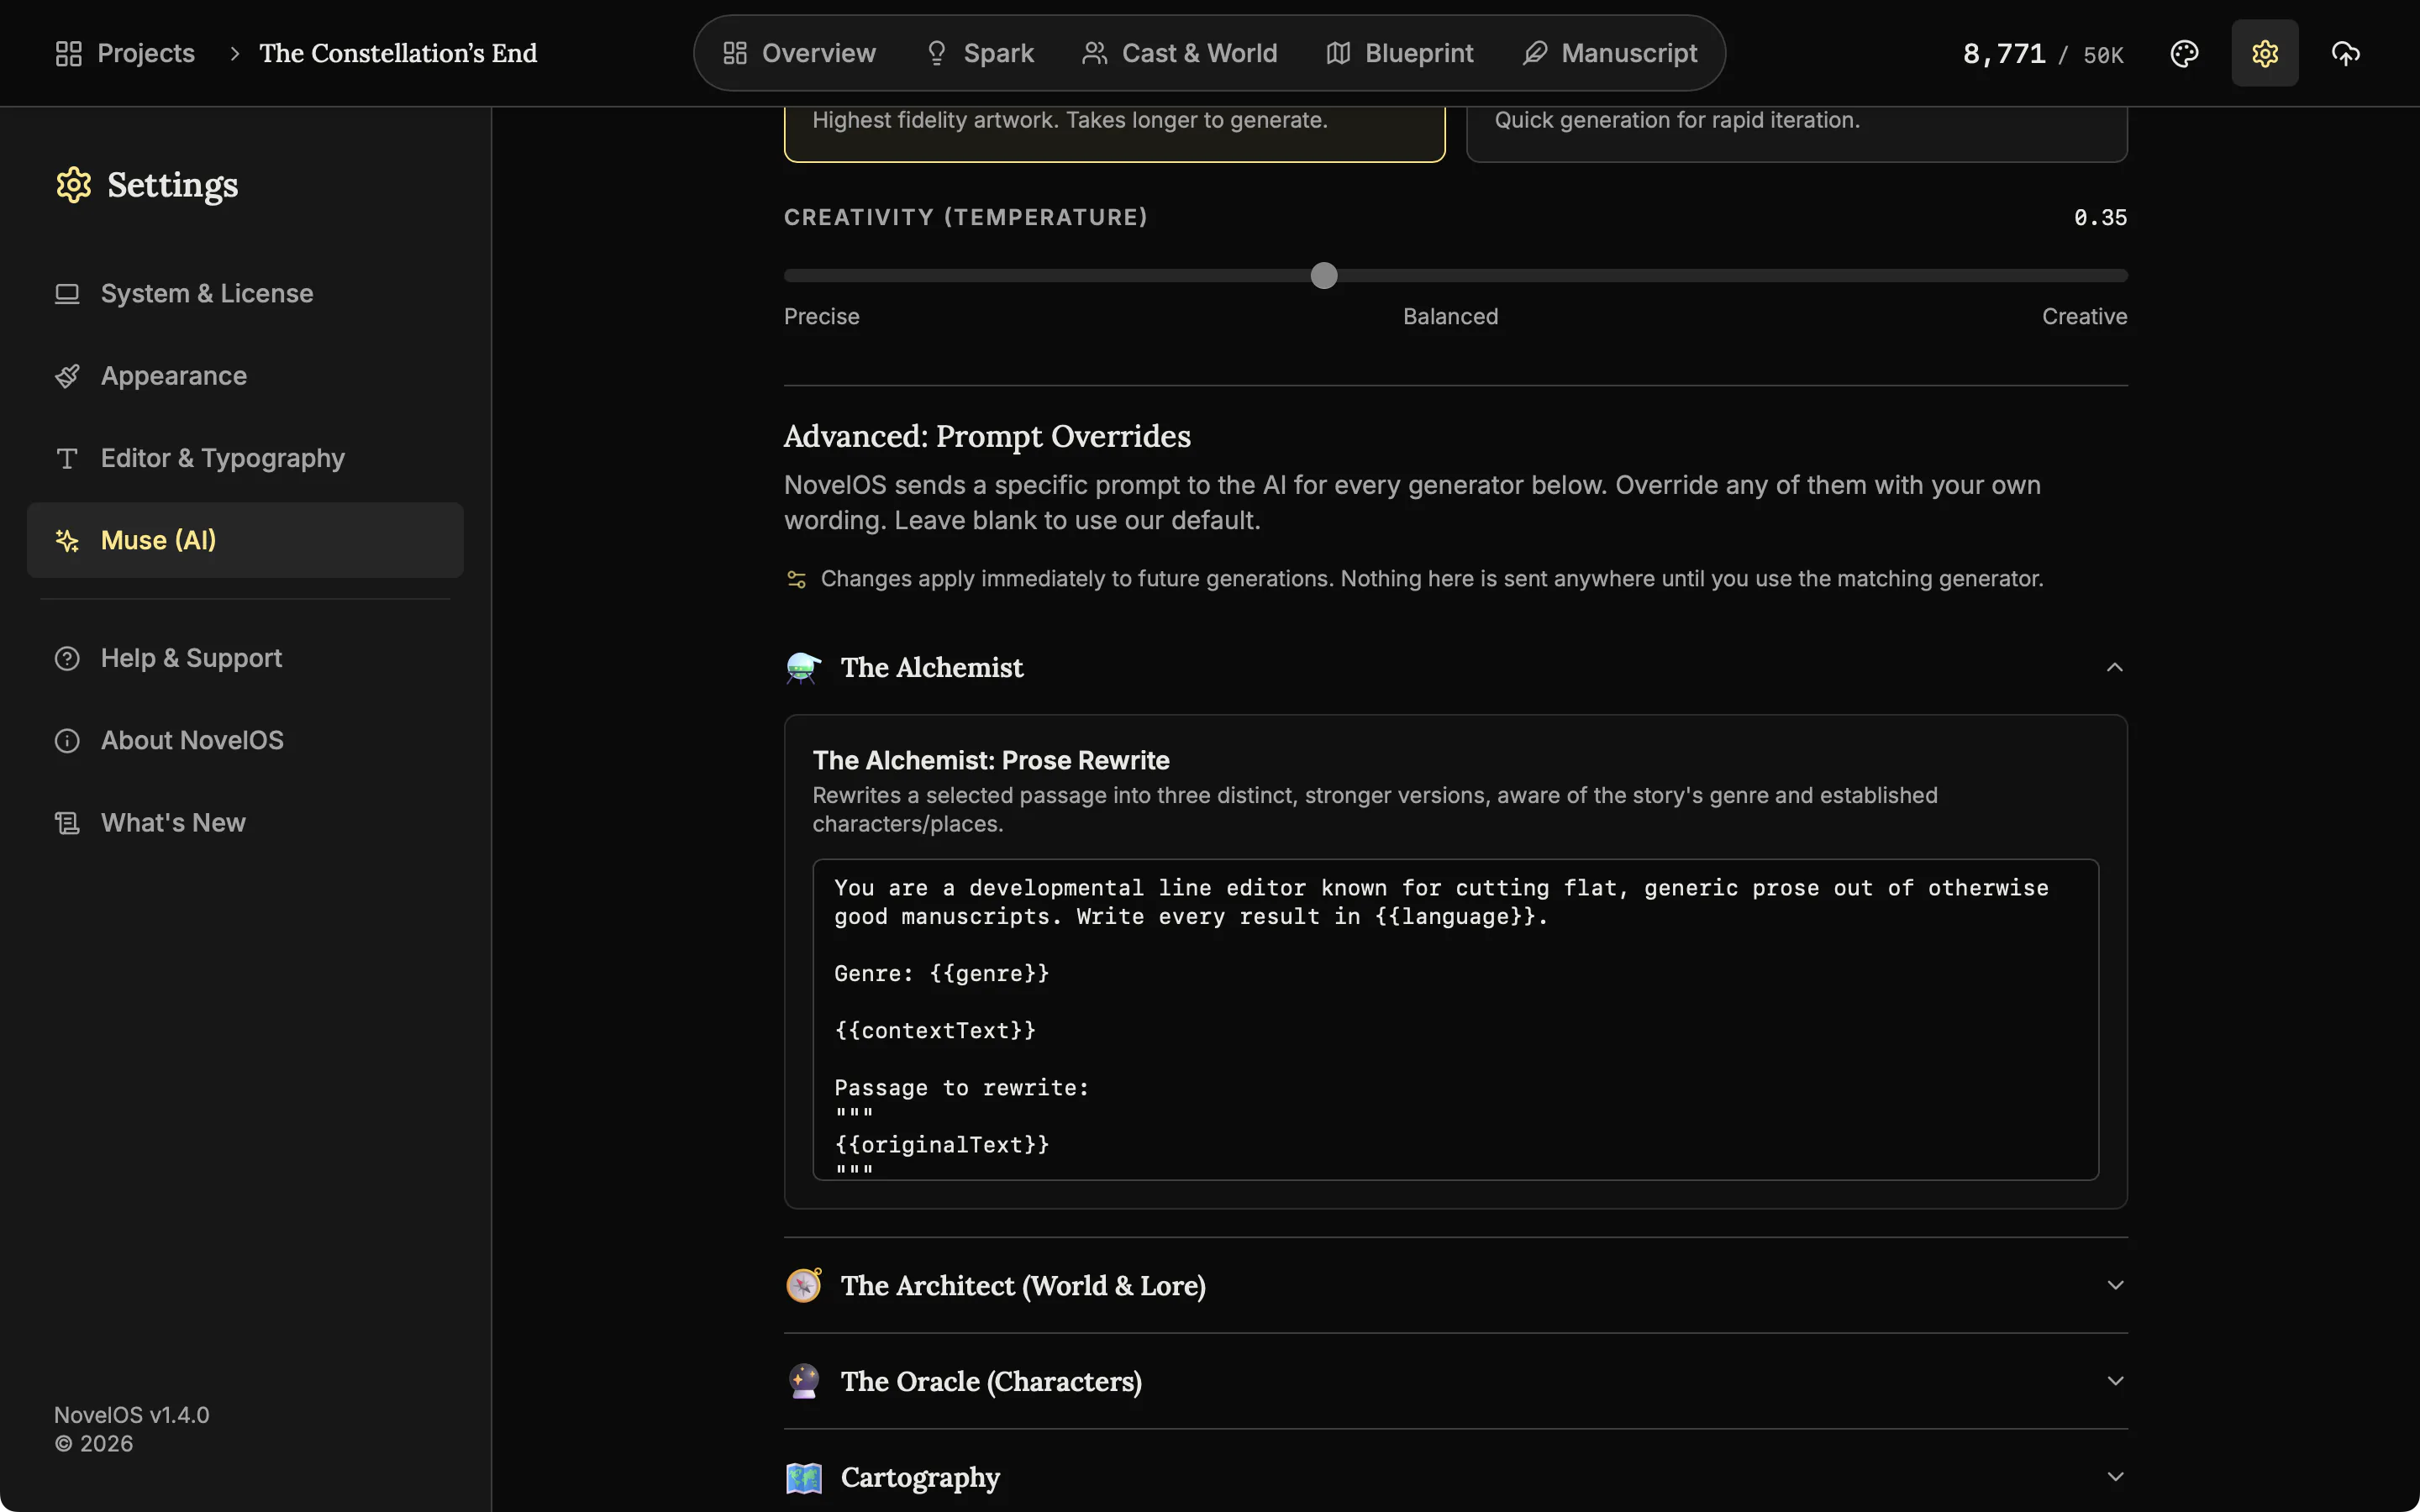
Task: Click the System & License laptop icon
Action: click(67, 294)
